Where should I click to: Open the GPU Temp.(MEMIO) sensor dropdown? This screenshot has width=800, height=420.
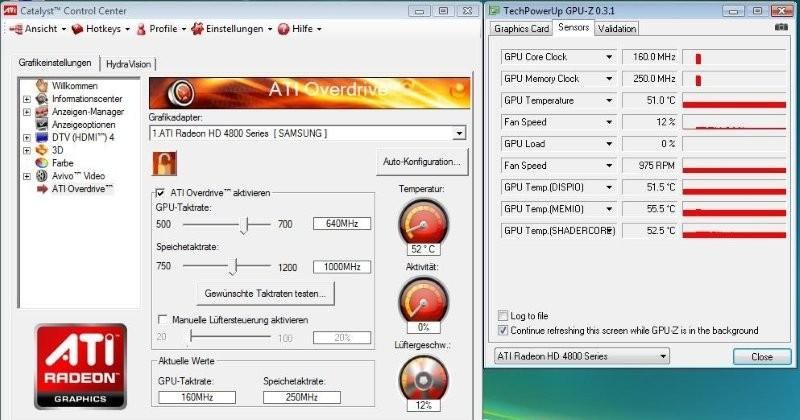pyautogui.click(x=609, y=209)
